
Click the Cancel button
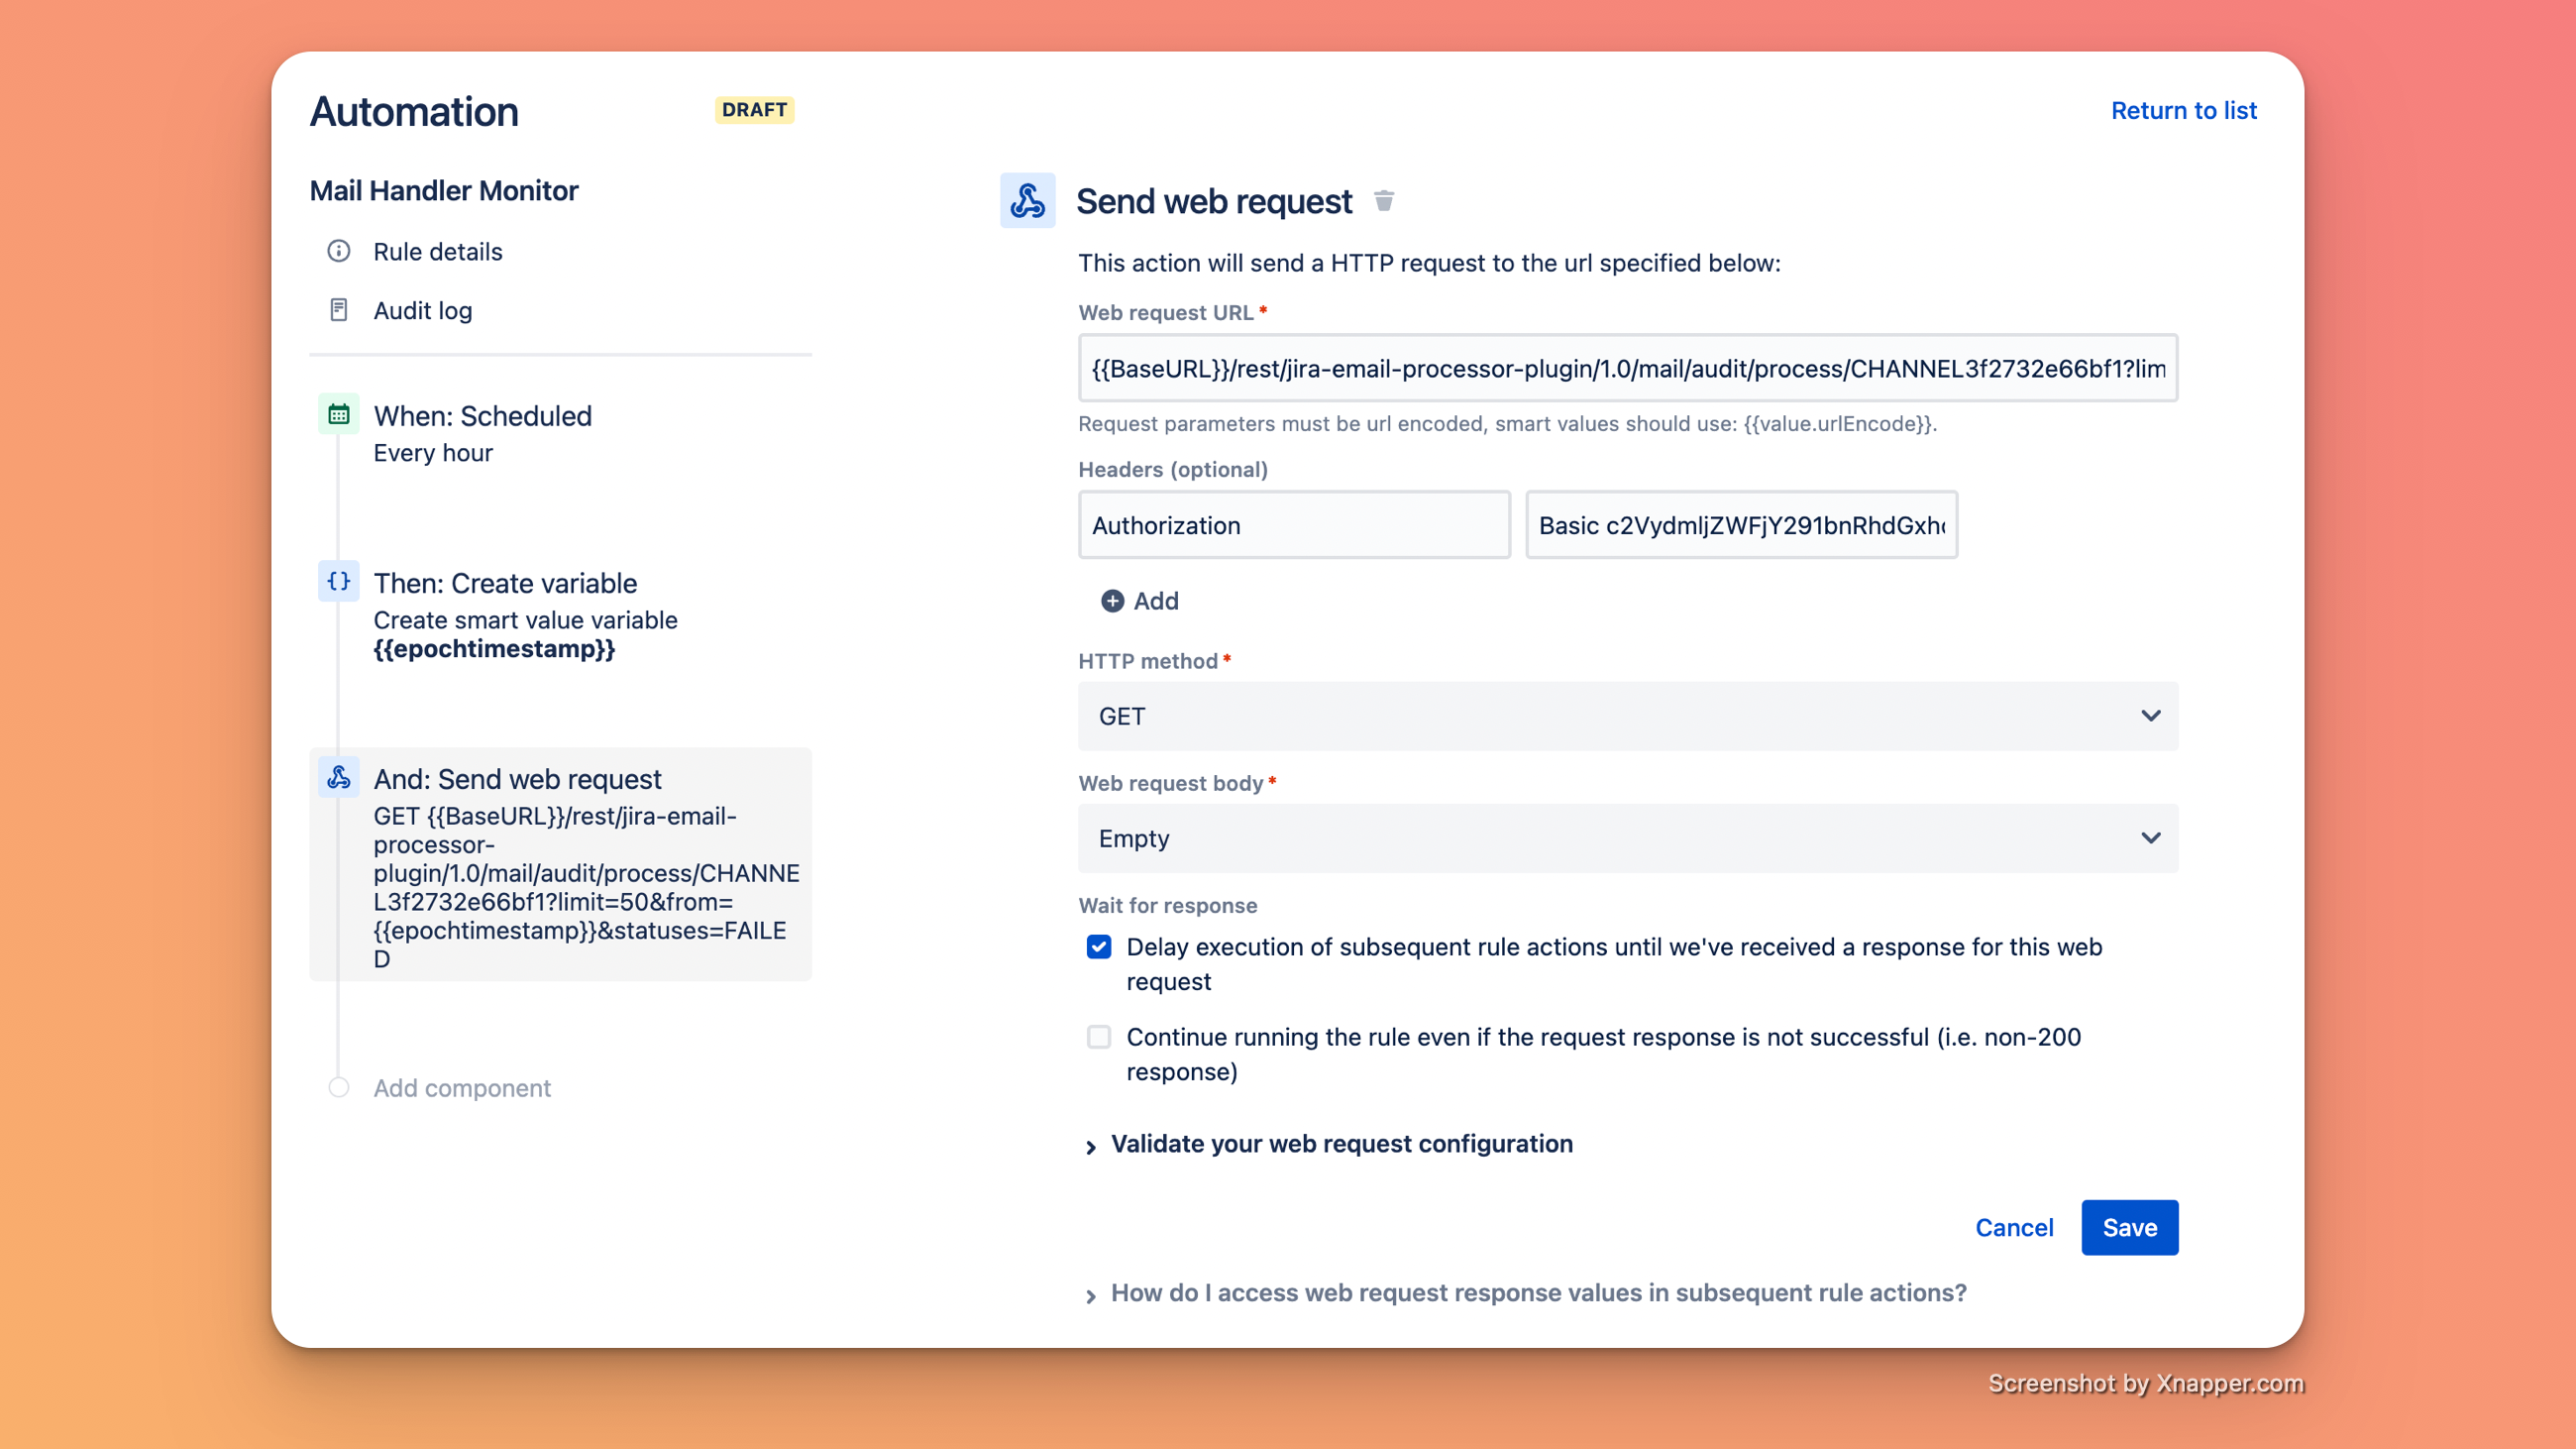point(2013,1227)
